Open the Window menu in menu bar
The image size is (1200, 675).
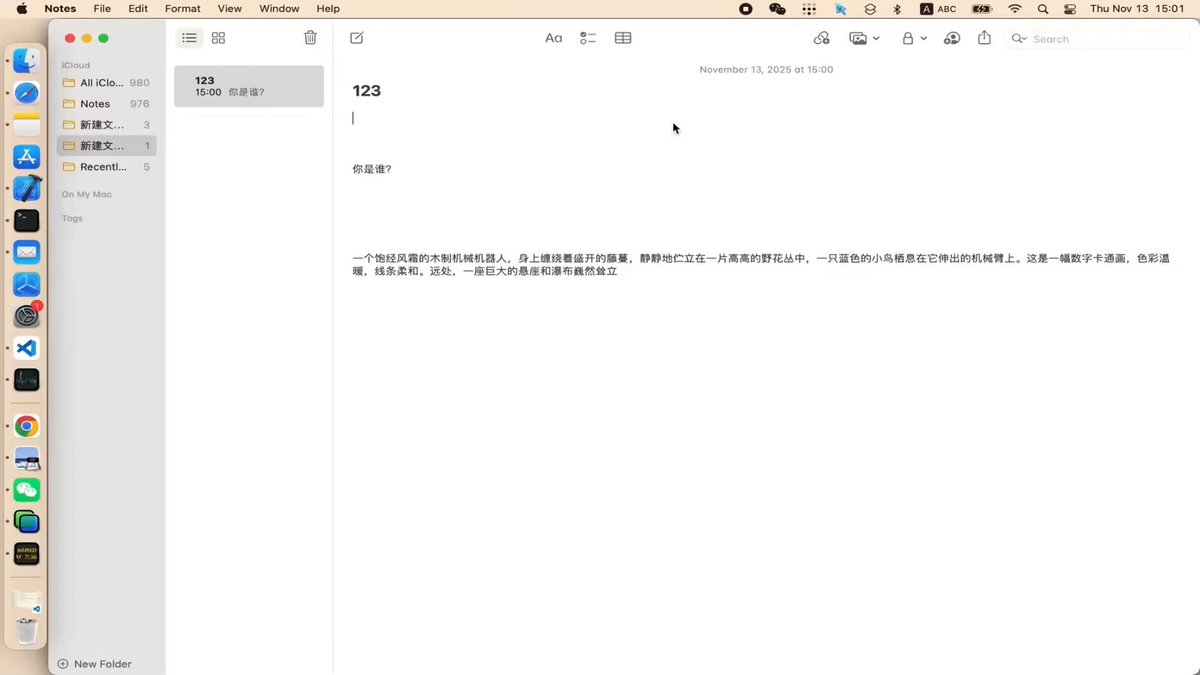pyautogui.click(x=279, y=8)
